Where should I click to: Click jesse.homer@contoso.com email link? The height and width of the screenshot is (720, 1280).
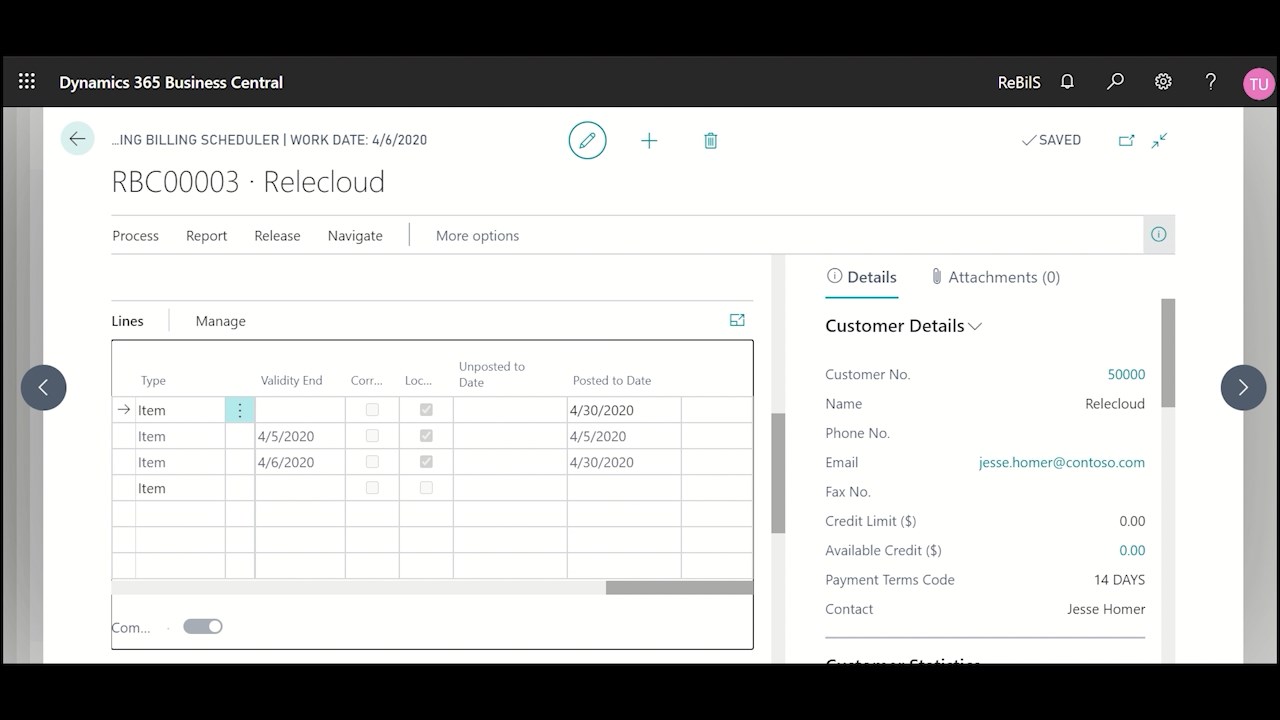(1062, 462)
